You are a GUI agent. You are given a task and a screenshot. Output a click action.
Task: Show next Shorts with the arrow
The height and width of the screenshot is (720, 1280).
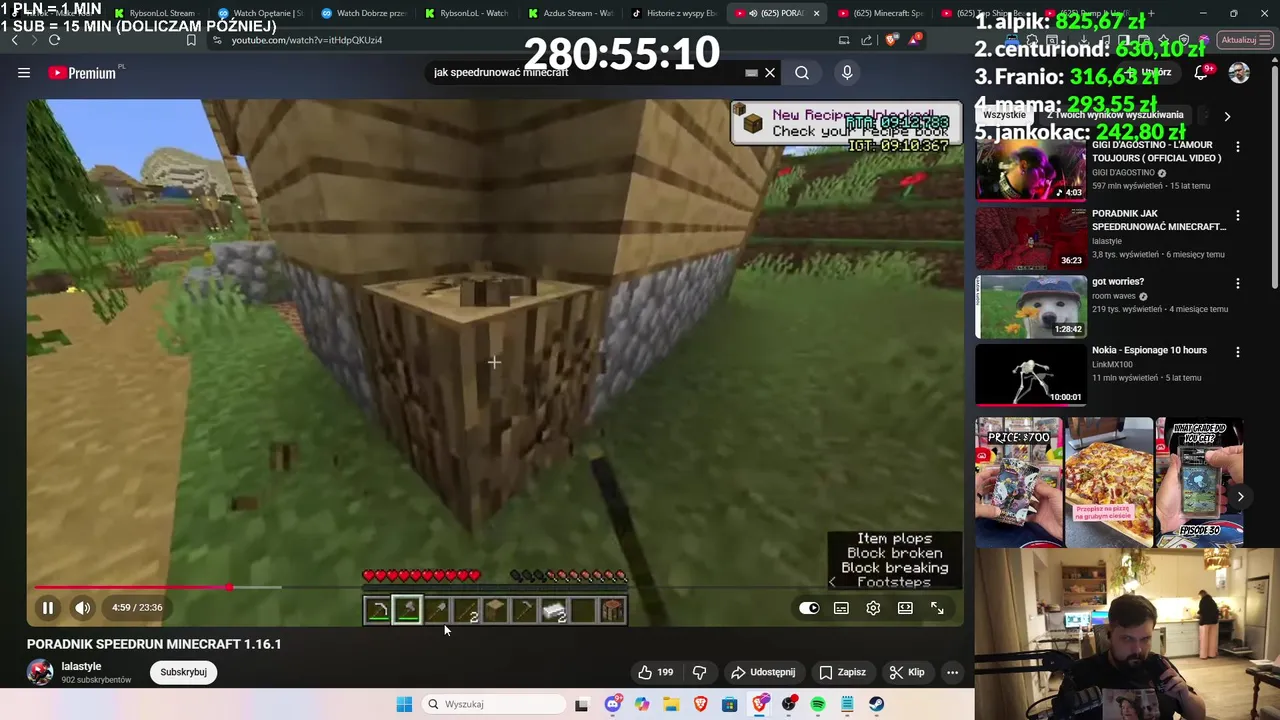pyautogui.click(x=1240, y=496)
